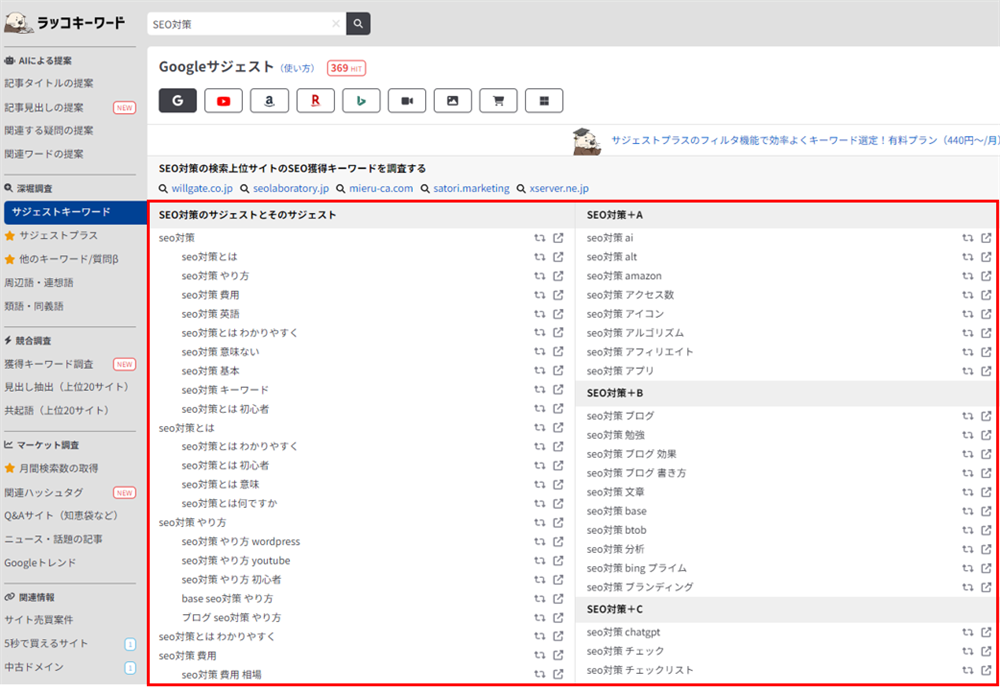1000x692 pixels.
Task: Open the xserver.ne.jp keyword link
Action: click(559, 188)
